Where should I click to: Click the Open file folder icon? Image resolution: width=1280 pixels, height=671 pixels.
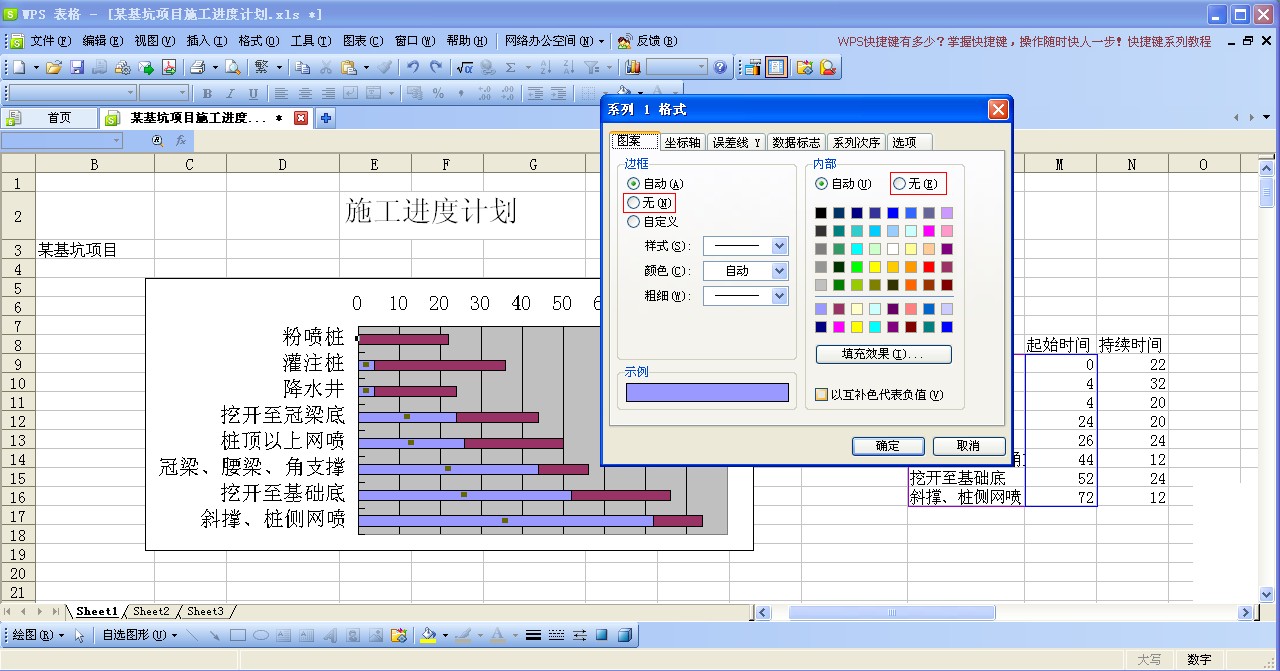(54, 68)
